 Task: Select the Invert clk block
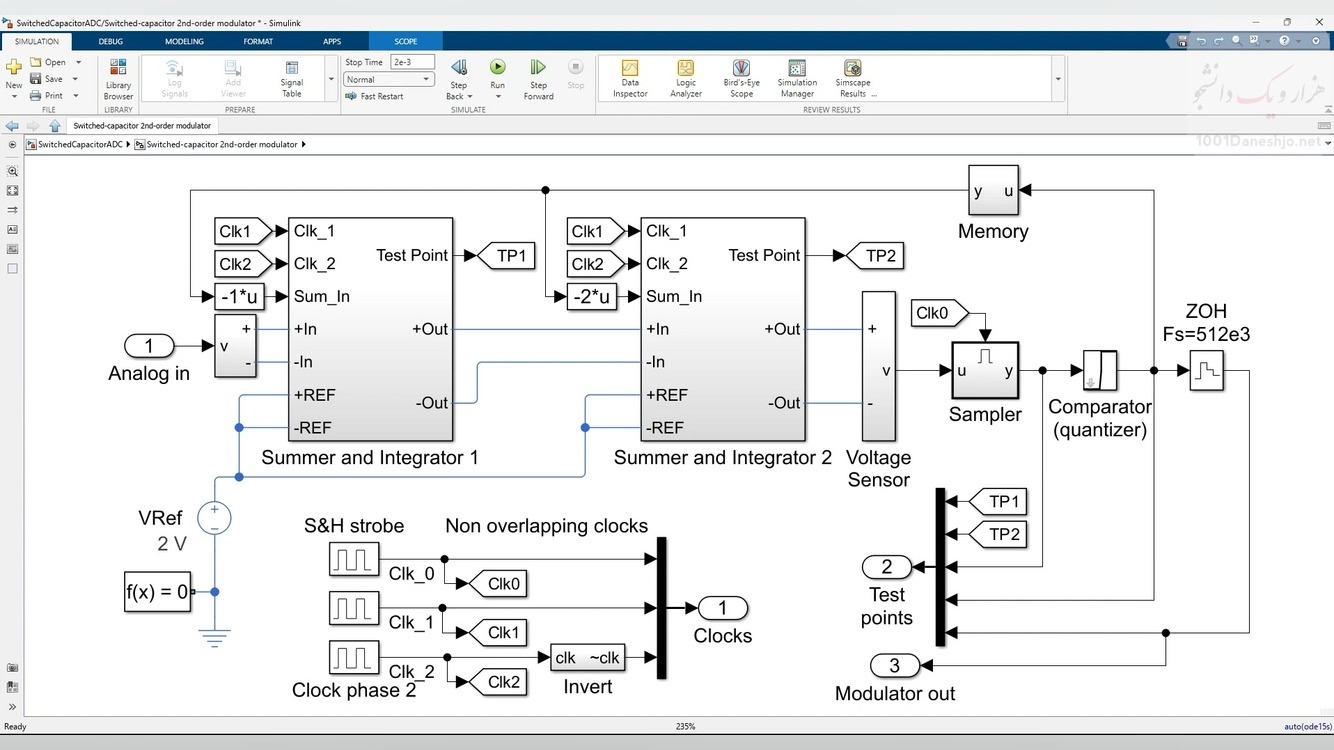click(x=588, y=658)
